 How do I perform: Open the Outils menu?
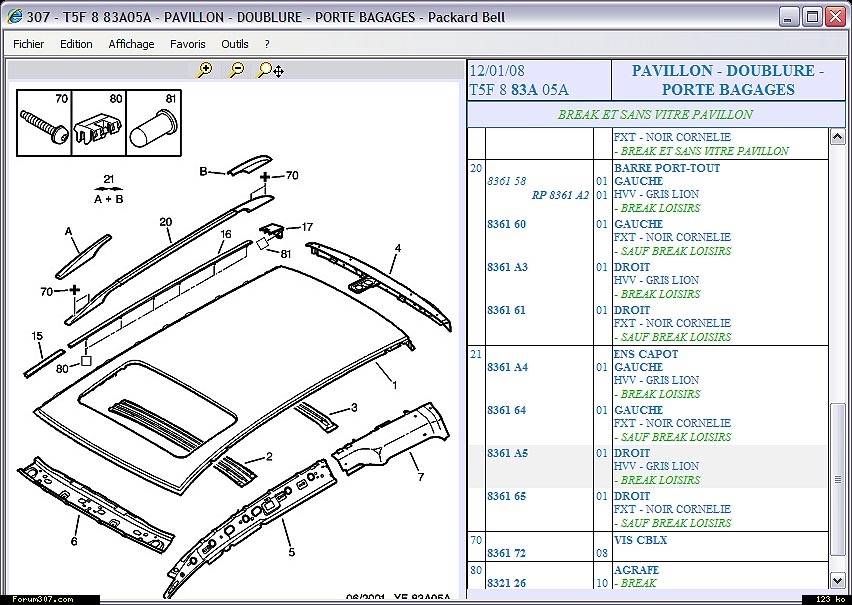pos(235,44)
